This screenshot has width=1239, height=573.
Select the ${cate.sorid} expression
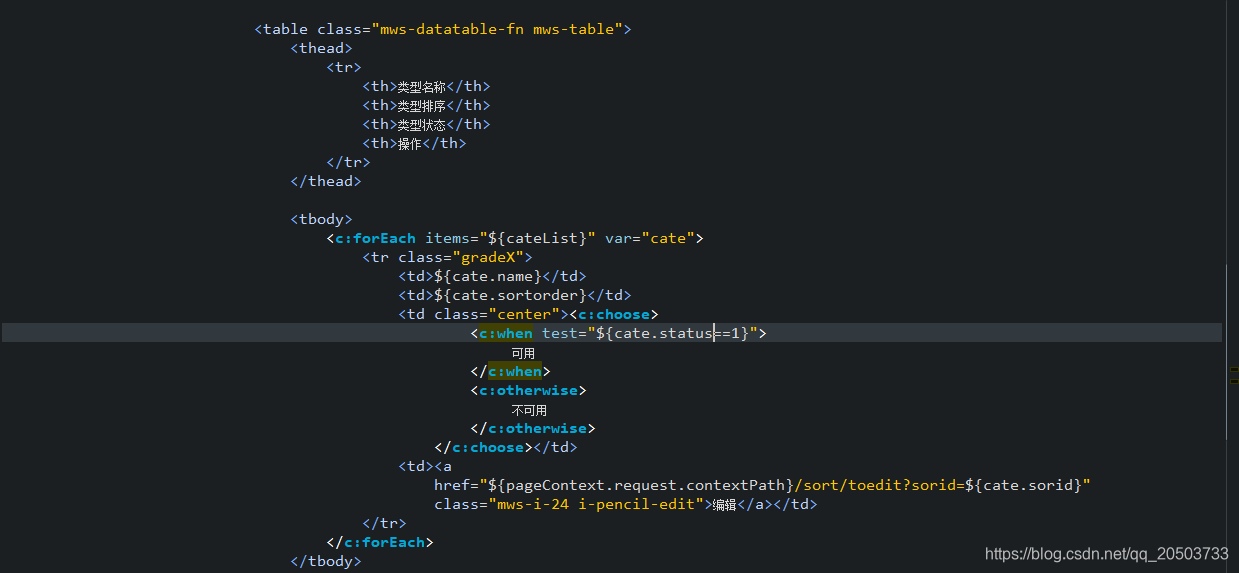(1023, 485)
